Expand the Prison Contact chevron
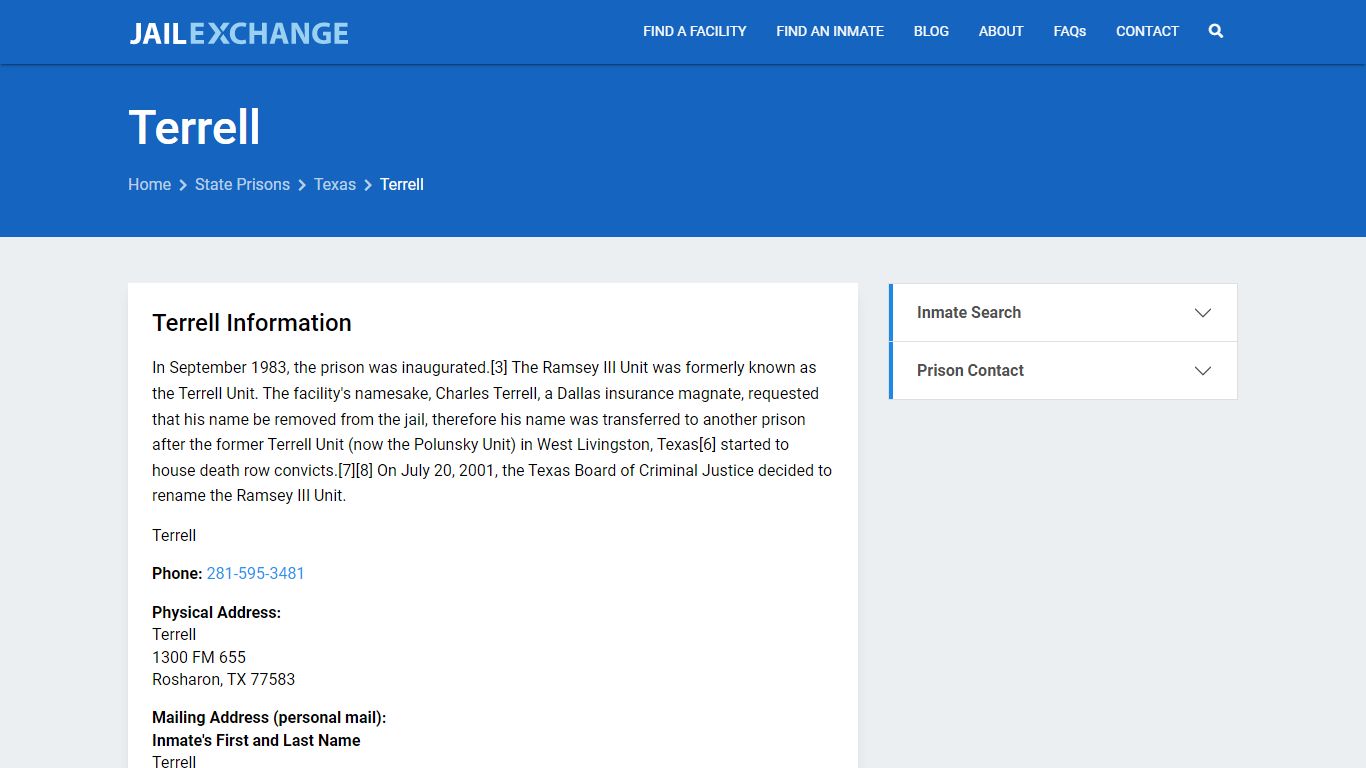The image size is (1366, 768). click(x=1203, y=371)
